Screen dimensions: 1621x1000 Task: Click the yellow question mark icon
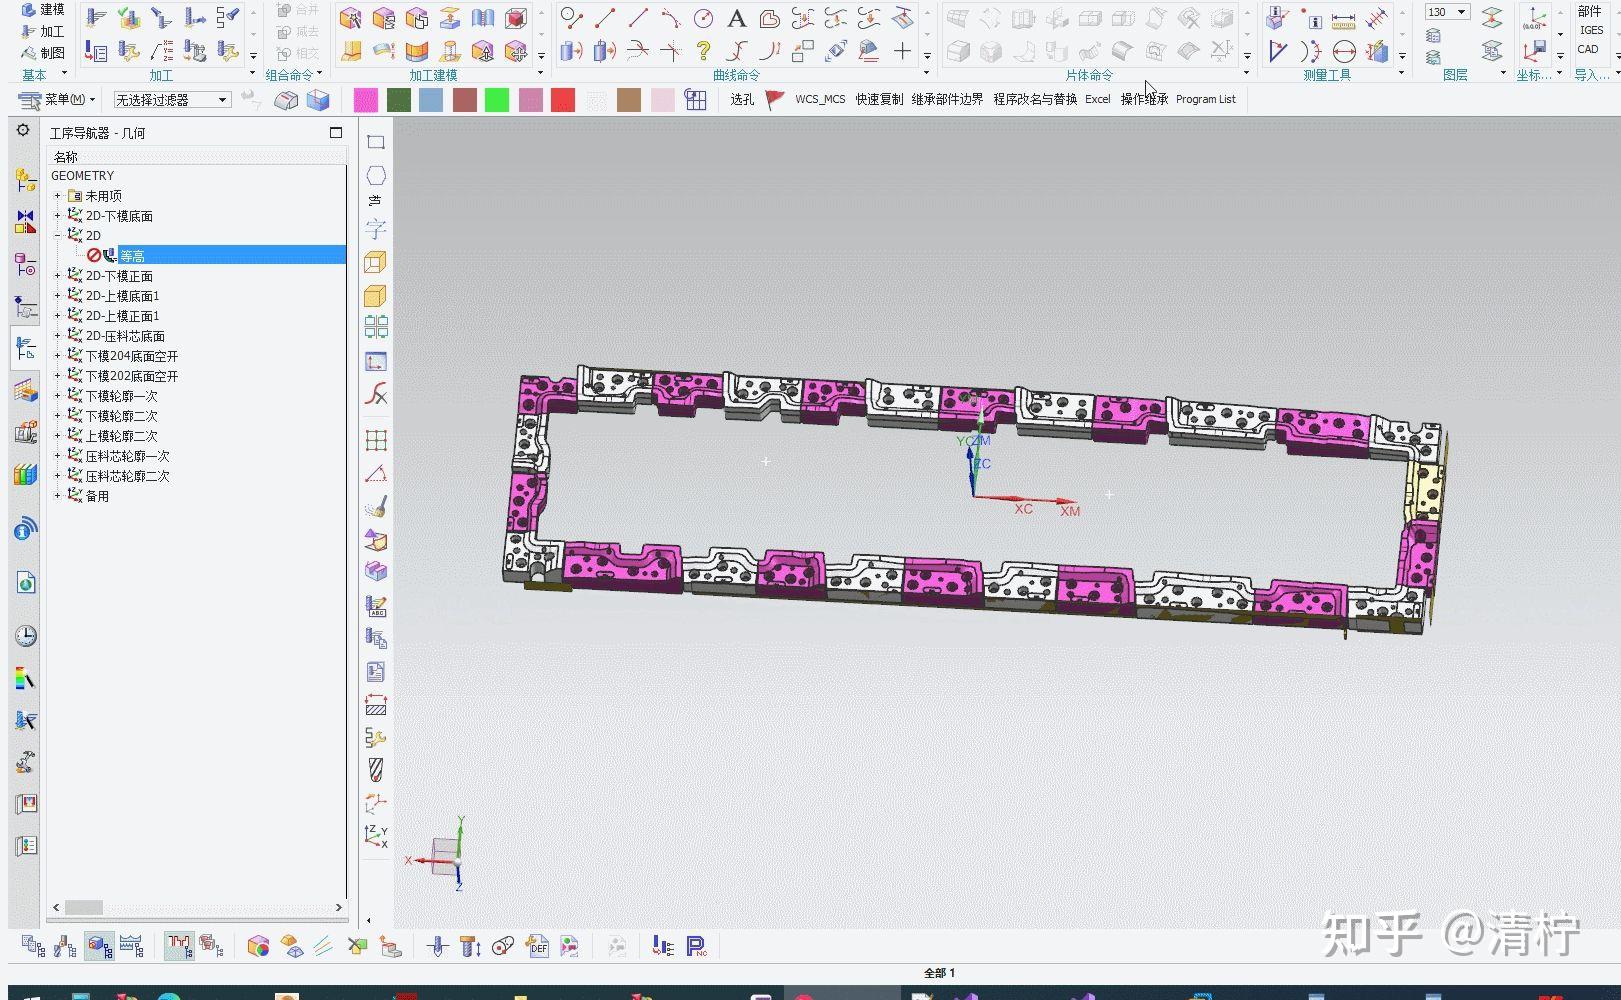click(x=703, y=51)
